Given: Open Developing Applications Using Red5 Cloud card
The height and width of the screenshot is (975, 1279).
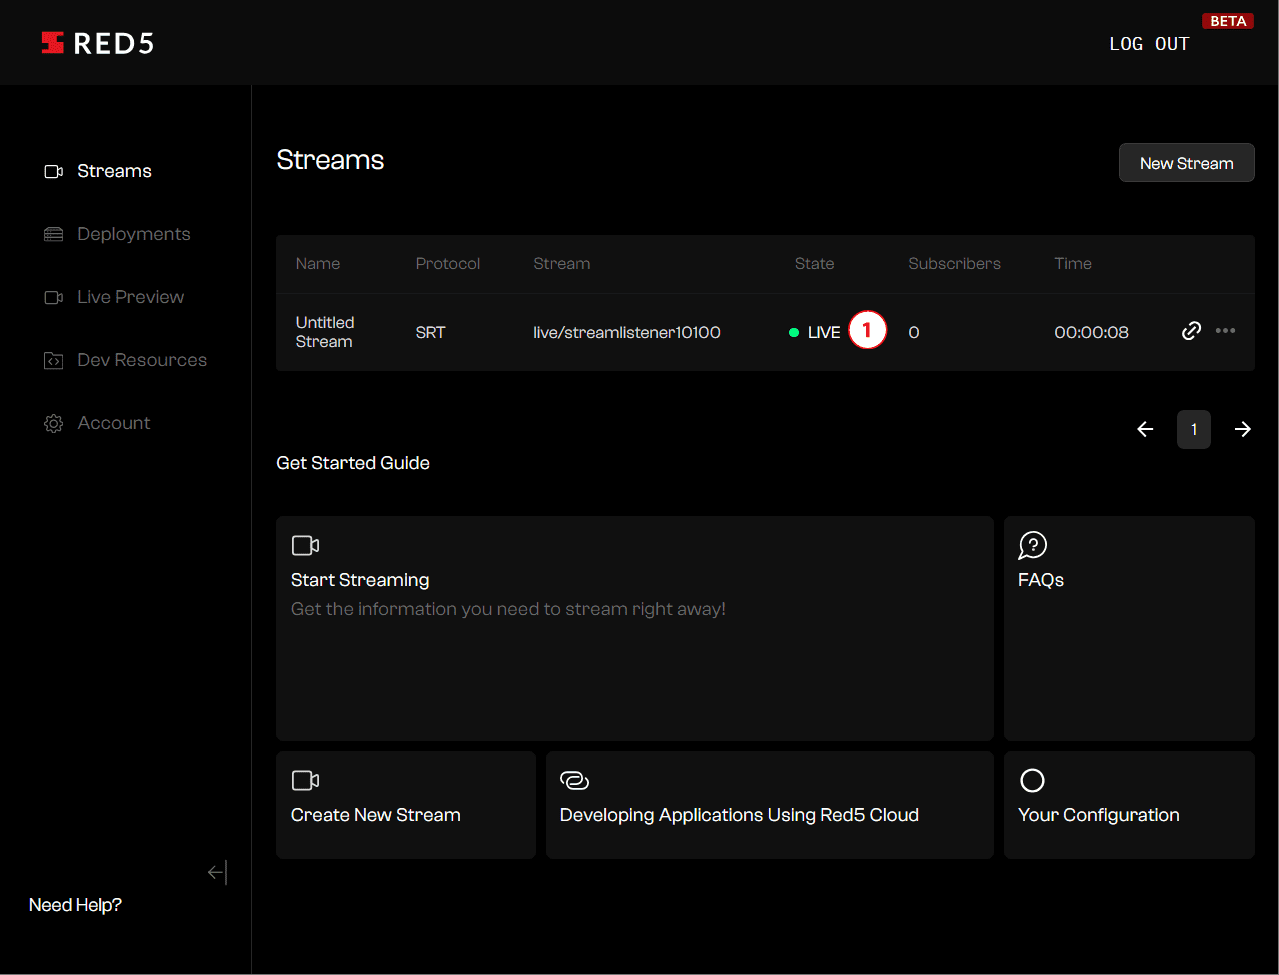Looking at the screenshot, I should 770,805.
